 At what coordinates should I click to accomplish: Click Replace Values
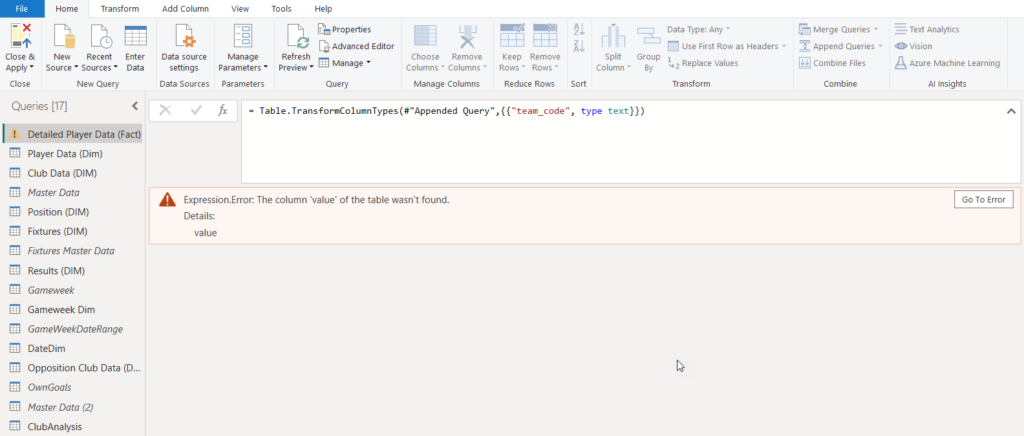703,63
